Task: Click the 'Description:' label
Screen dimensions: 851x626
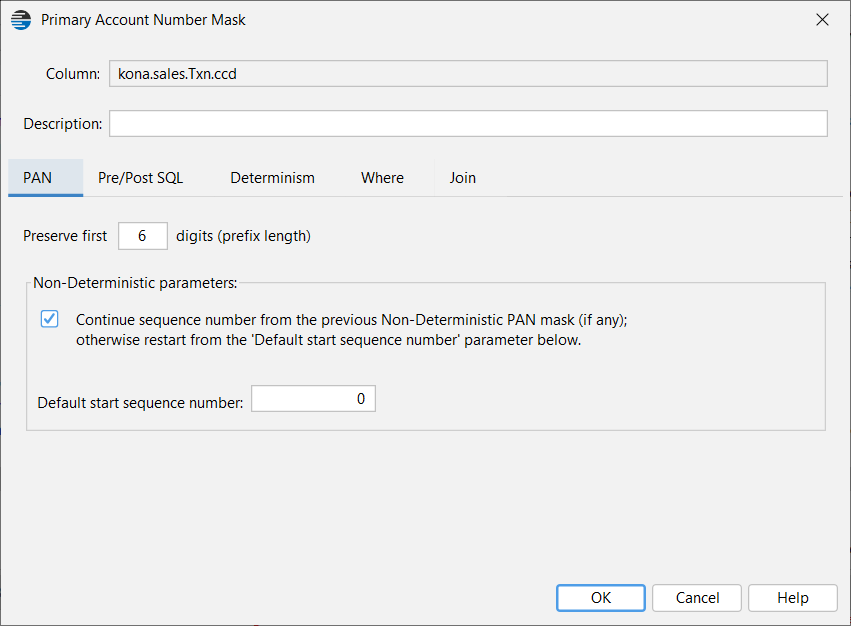Action: point(62,124)
